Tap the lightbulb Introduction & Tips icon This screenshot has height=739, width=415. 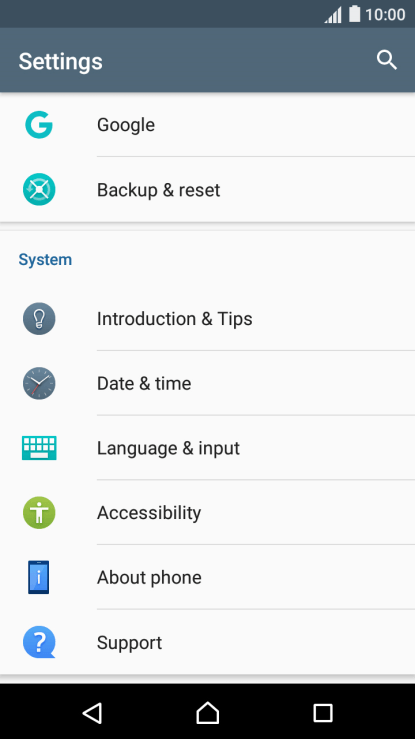click(39, 319)
